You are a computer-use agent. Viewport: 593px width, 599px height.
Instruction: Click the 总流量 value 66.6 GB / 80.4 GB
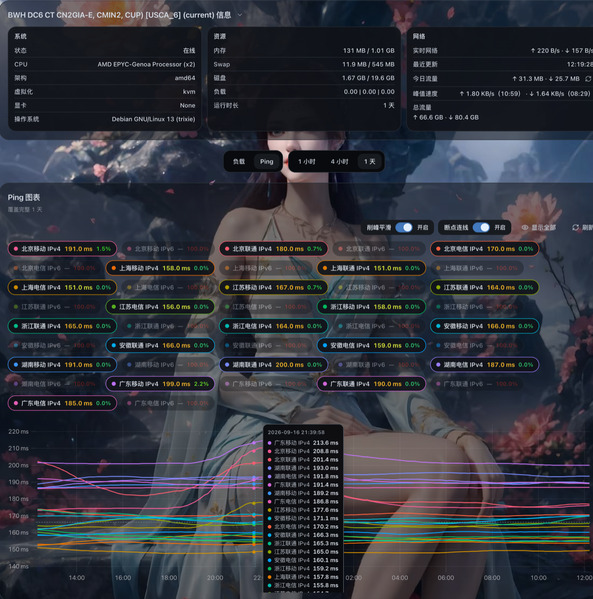446,117
